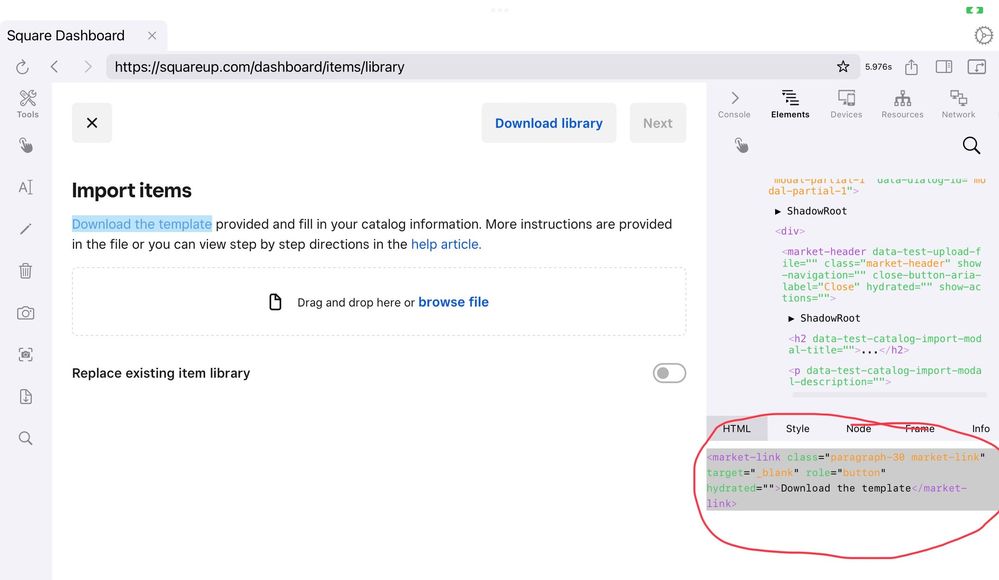Open the help article link
This screenshot has width=999, height=580.
(x=446, y=244)
